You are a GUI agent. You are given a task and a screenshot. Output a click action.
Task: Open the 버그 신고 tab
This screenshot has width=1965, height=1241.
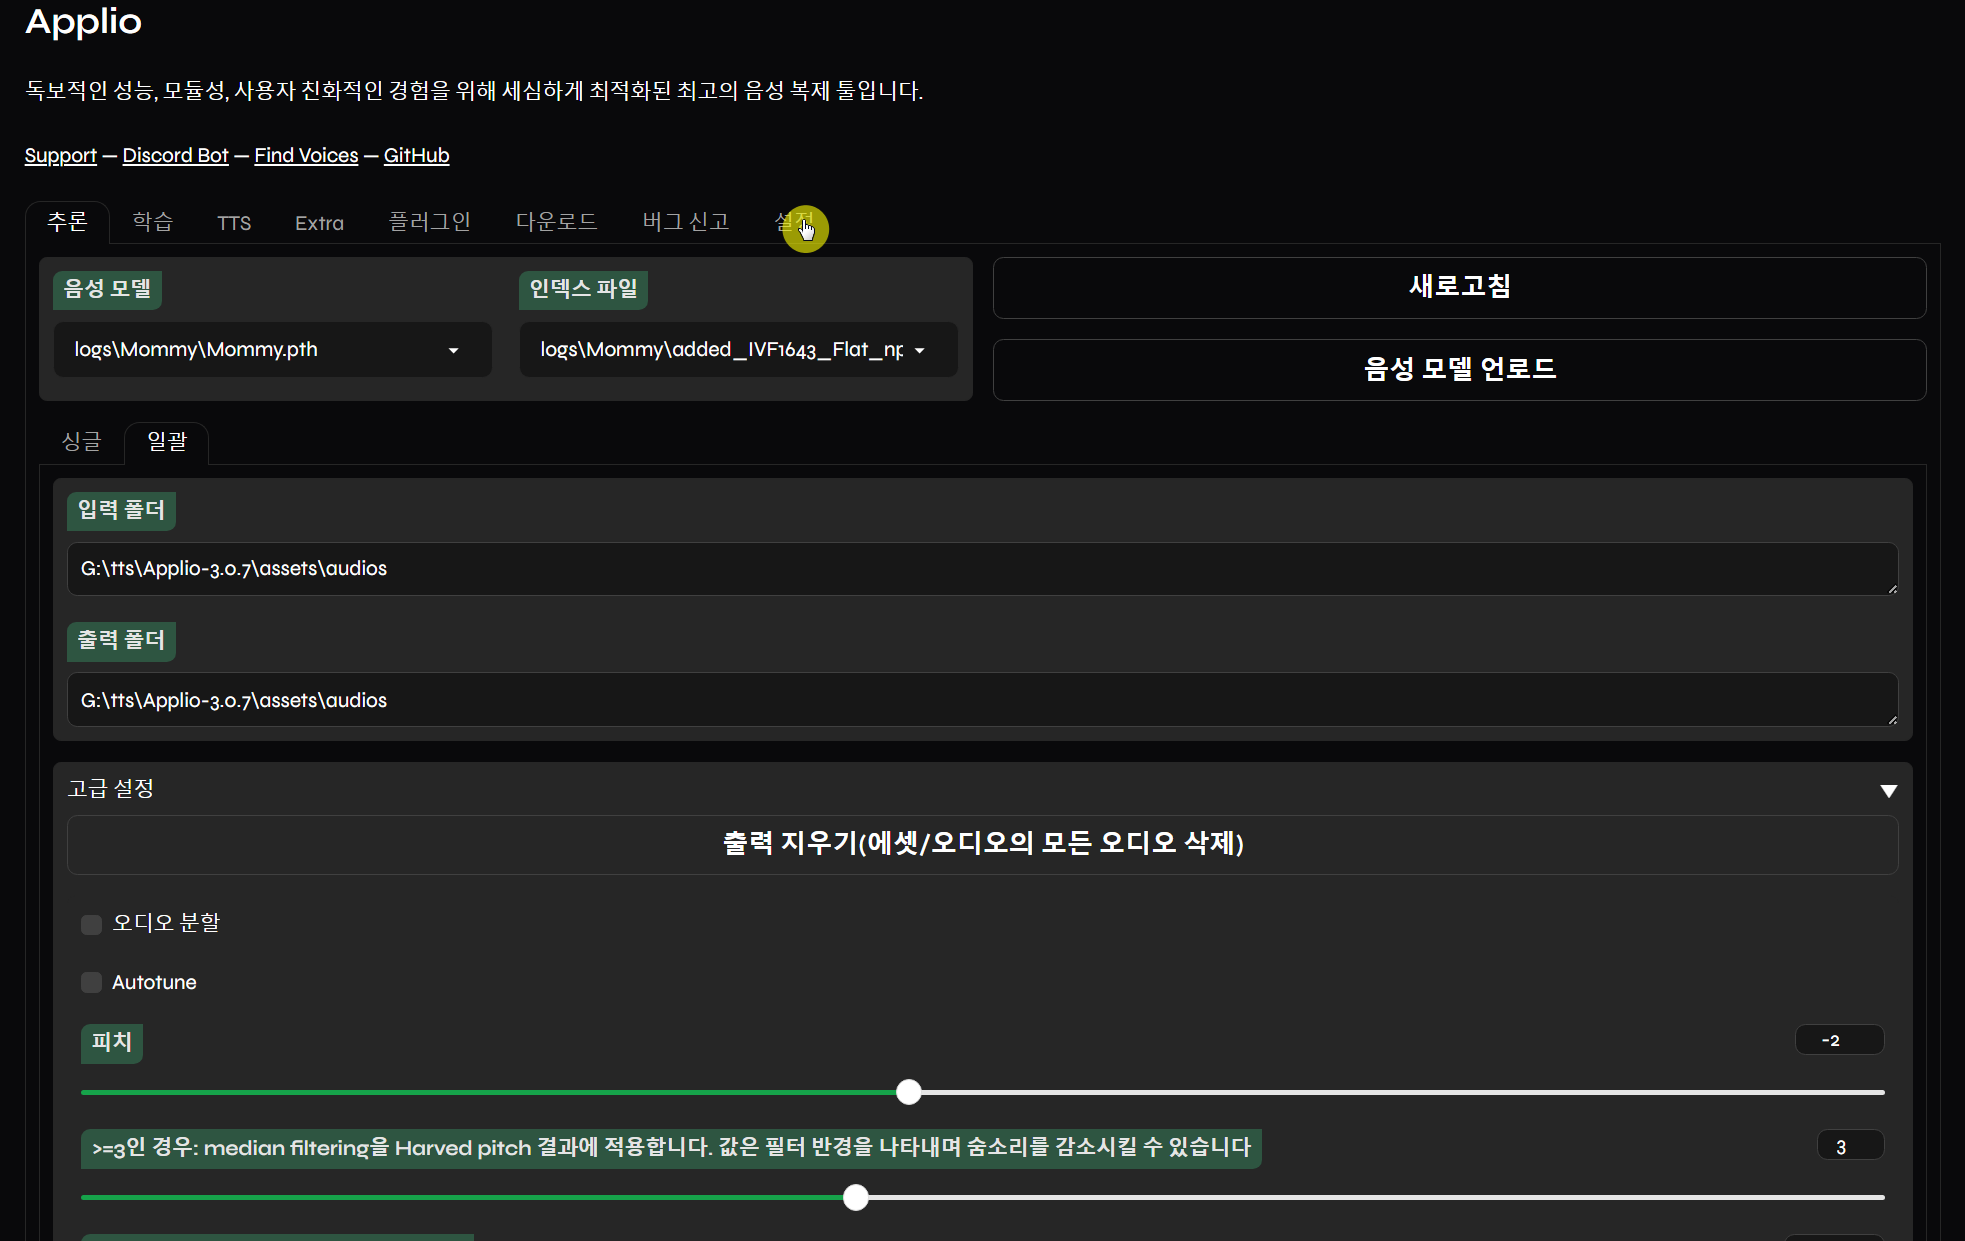click(685, 222)
